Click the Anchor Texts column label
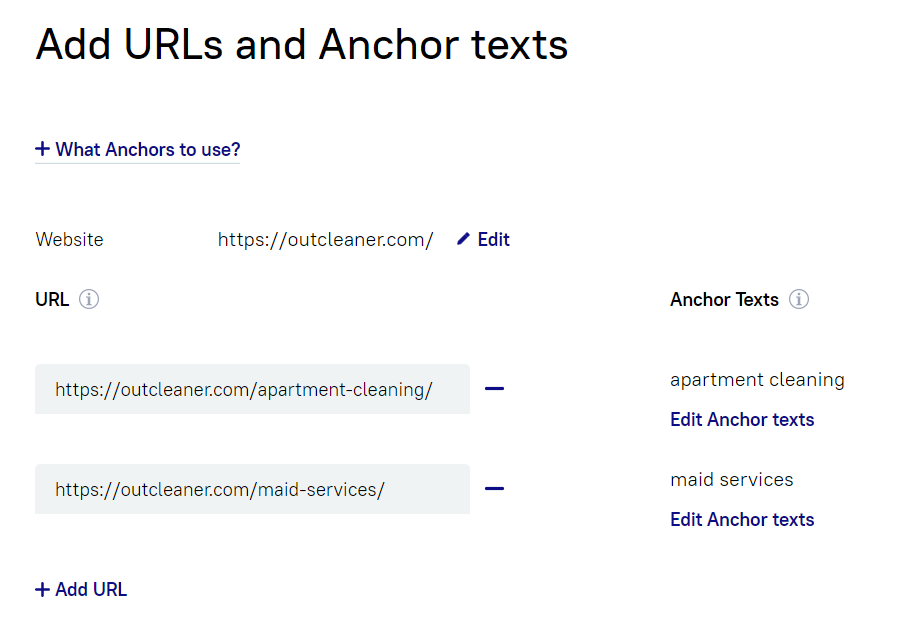This screenshot has width=907, height=624. pos(724,300)
